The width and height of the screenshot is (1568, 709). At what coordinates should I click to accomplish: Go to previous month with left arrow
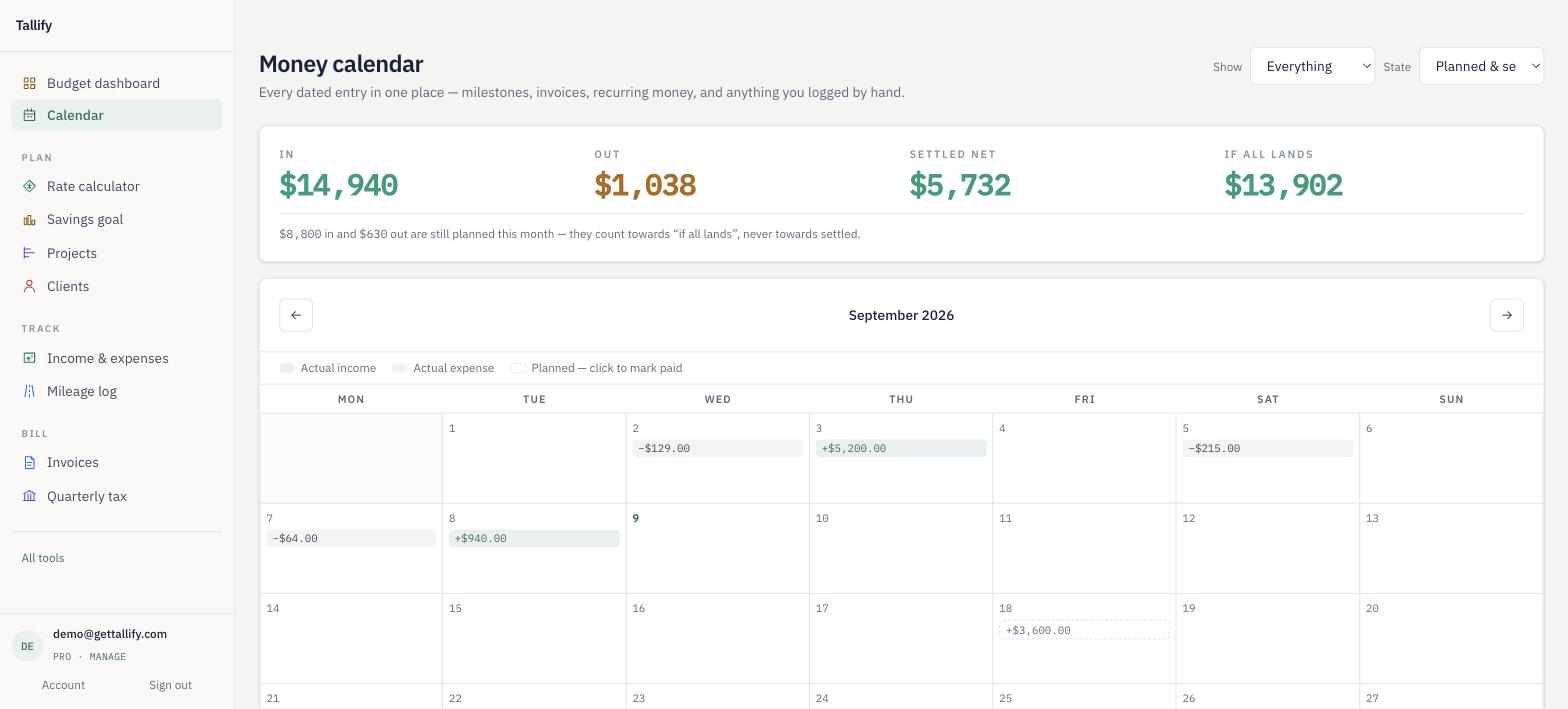(296, 315)
